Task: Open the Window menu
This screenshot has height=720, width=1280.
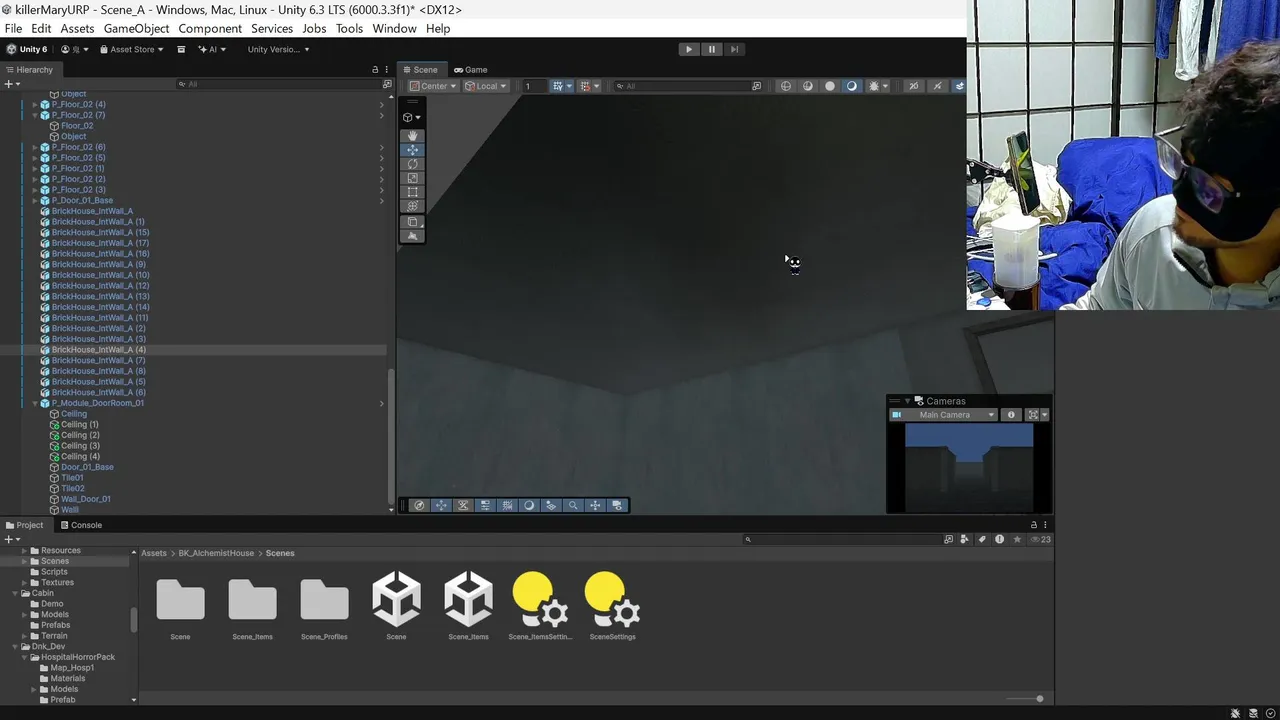Action: [394, 28]
